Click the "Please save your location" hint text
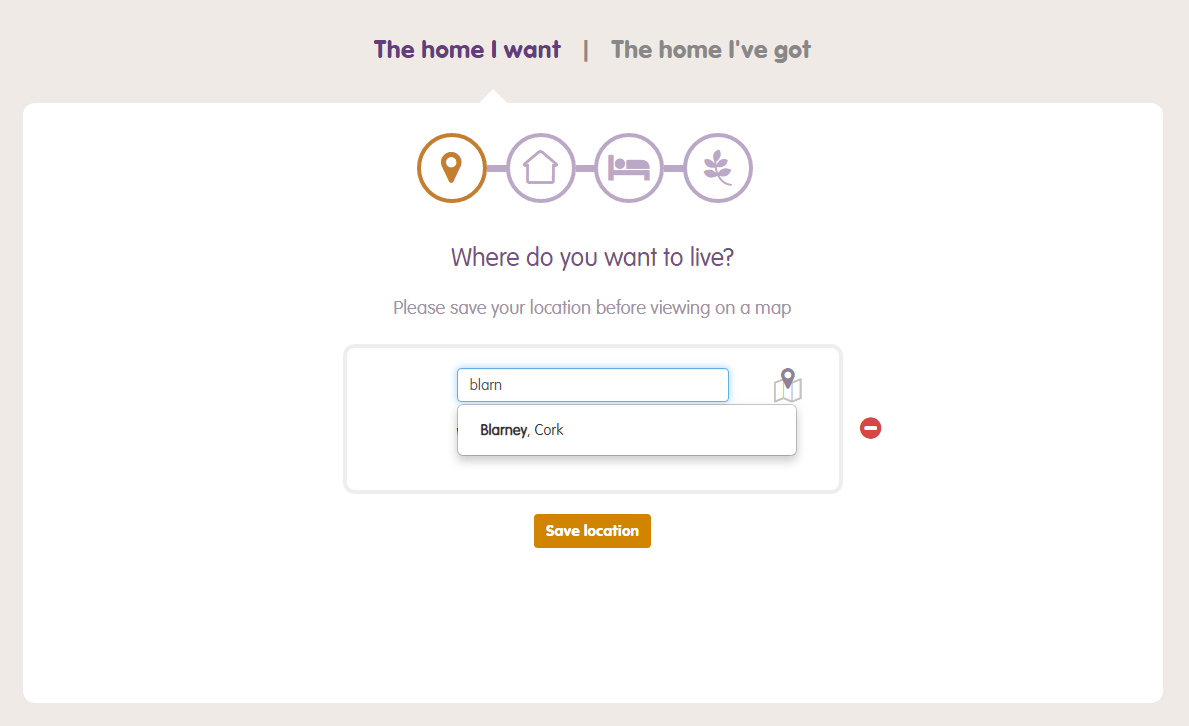 (592, 307)
